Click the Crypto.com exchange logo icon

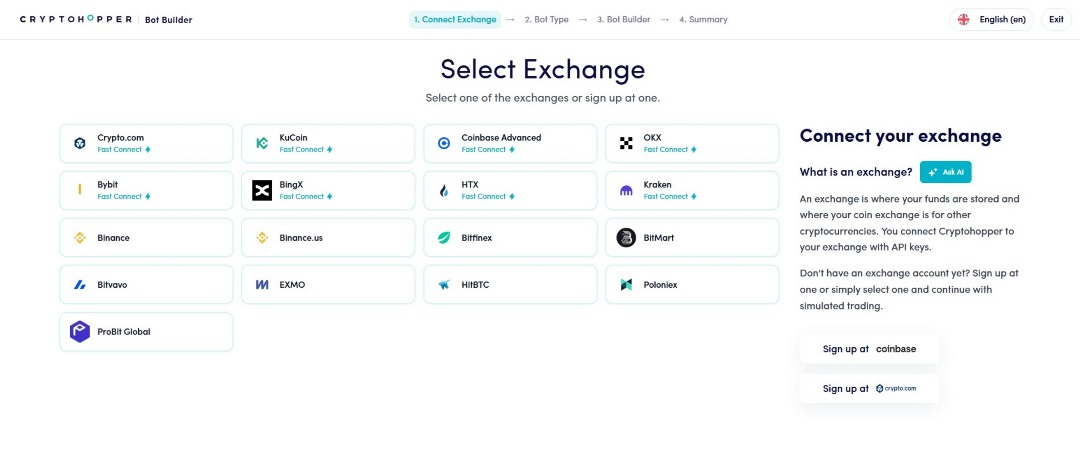(80, 143)
